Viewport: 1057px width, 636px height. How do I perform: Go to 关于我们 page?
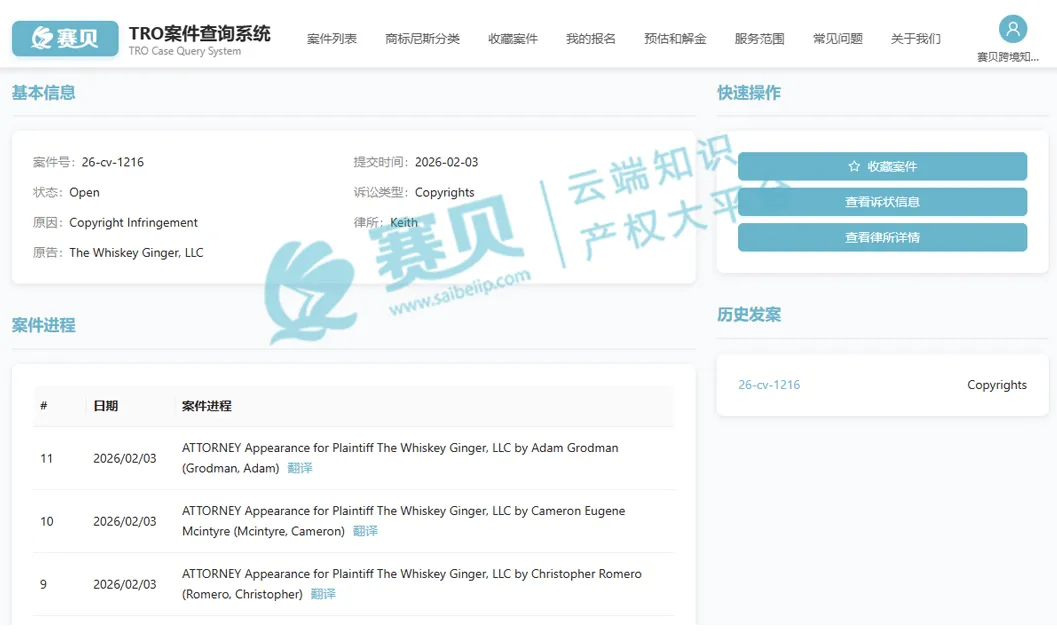(x=915, y=38)
